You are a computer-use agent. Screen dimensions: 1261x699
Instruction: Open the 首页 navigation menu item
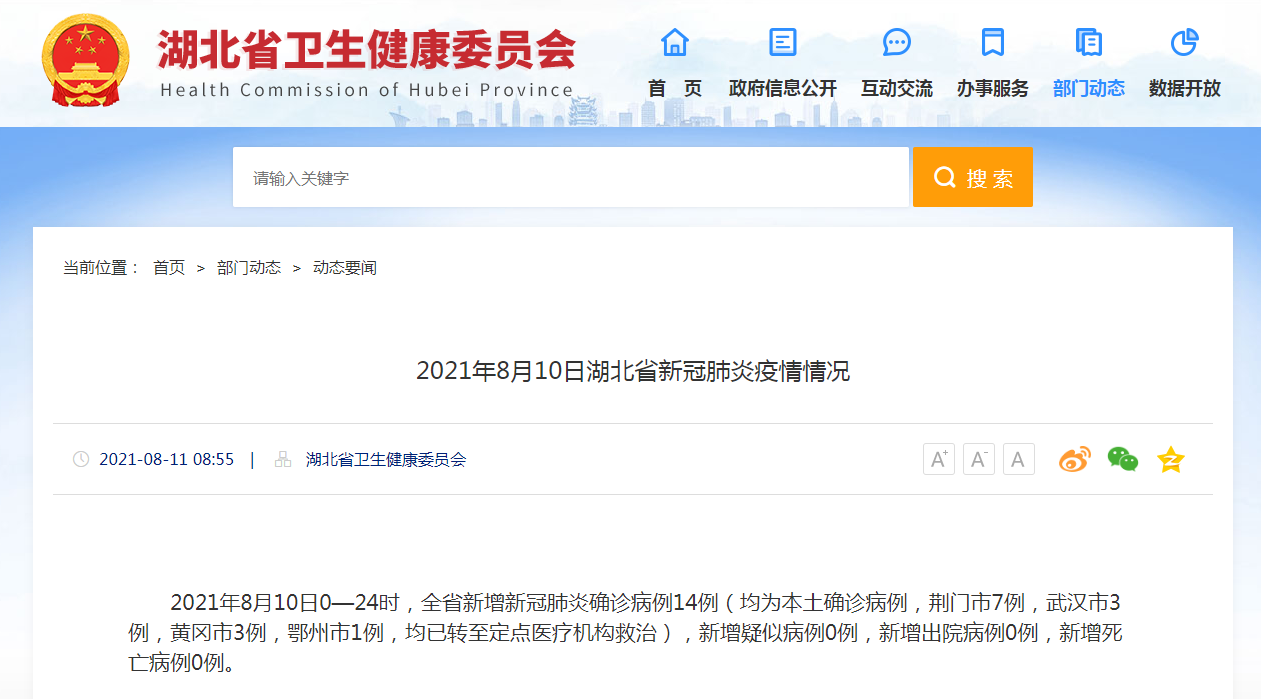675,88
